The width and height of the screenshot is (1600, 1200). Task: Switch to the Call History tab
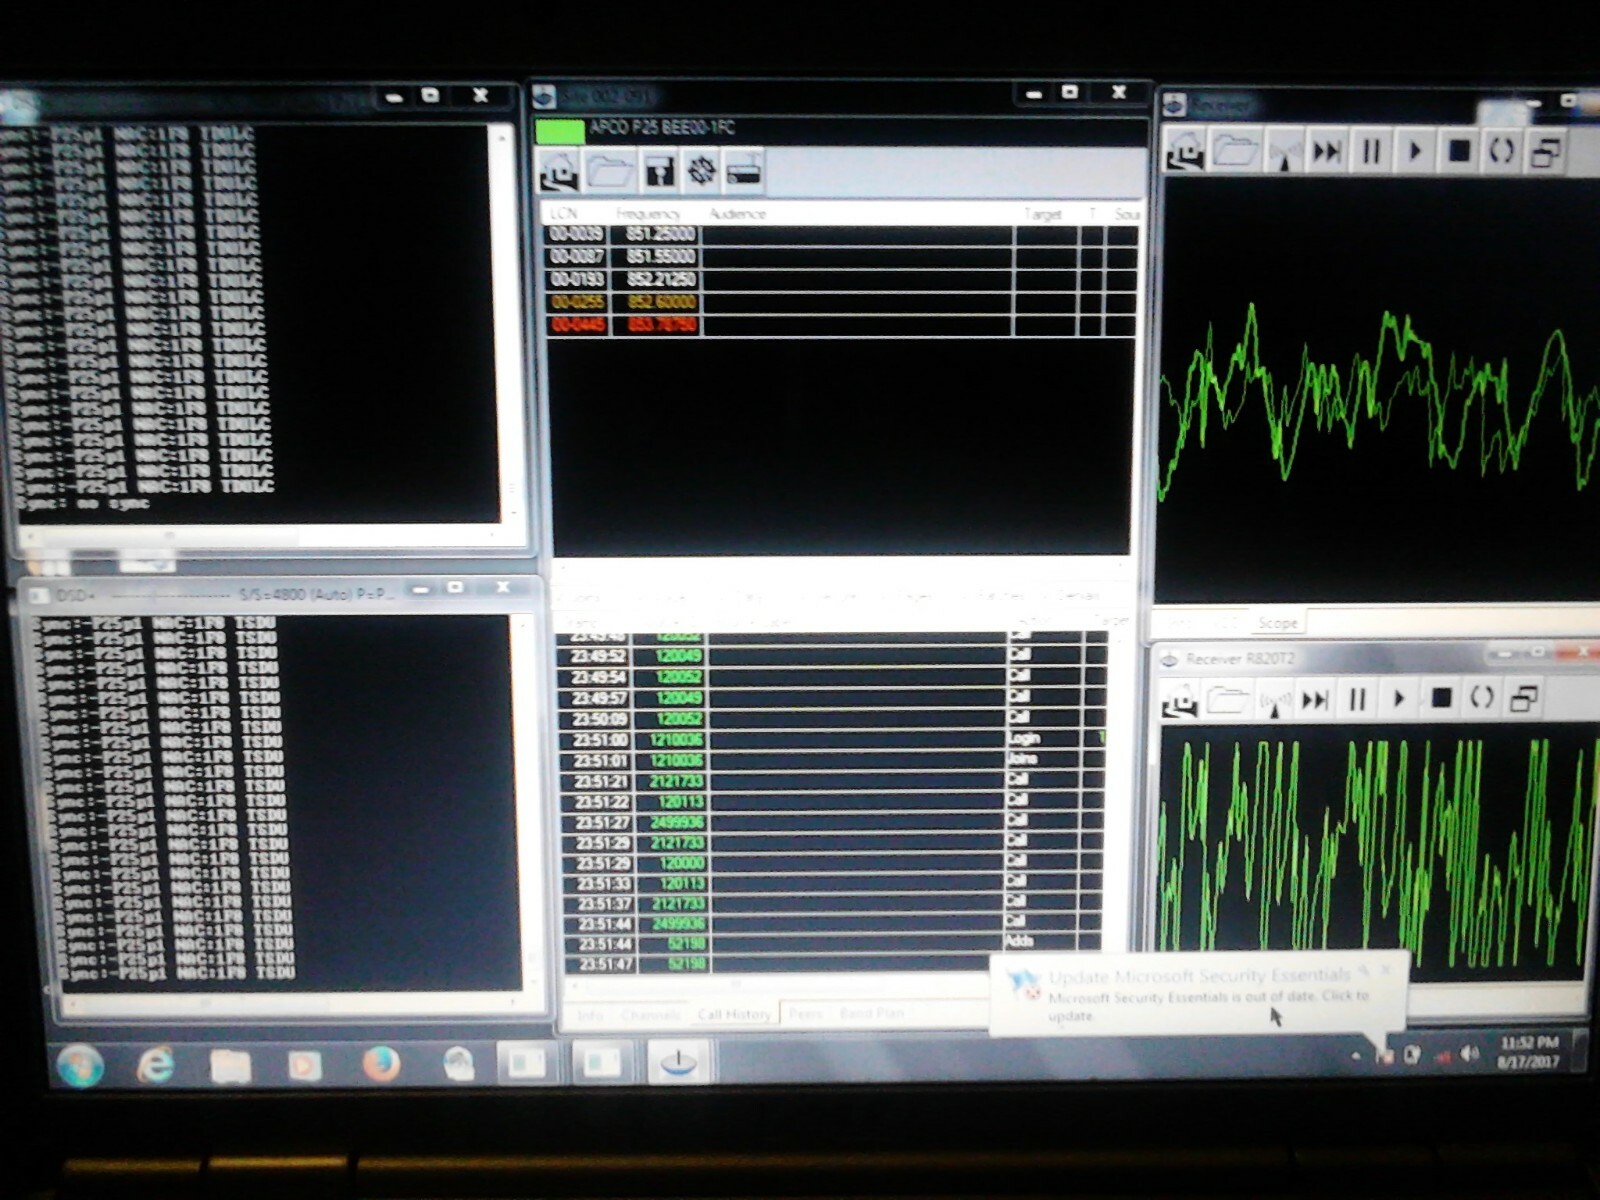pos(734,1014)
